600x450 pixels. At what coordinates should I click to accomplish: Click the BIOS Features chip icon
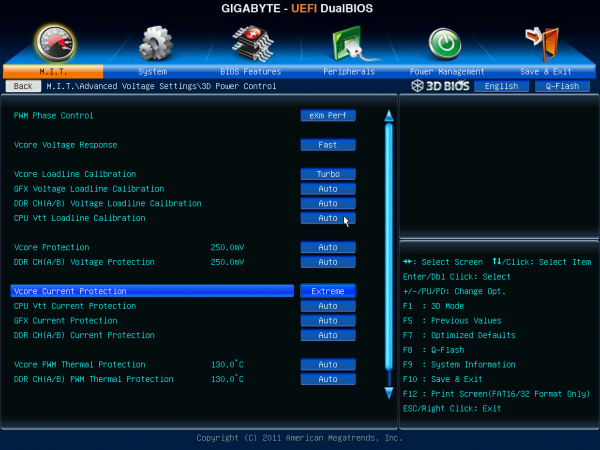click(x=253, y=43)
